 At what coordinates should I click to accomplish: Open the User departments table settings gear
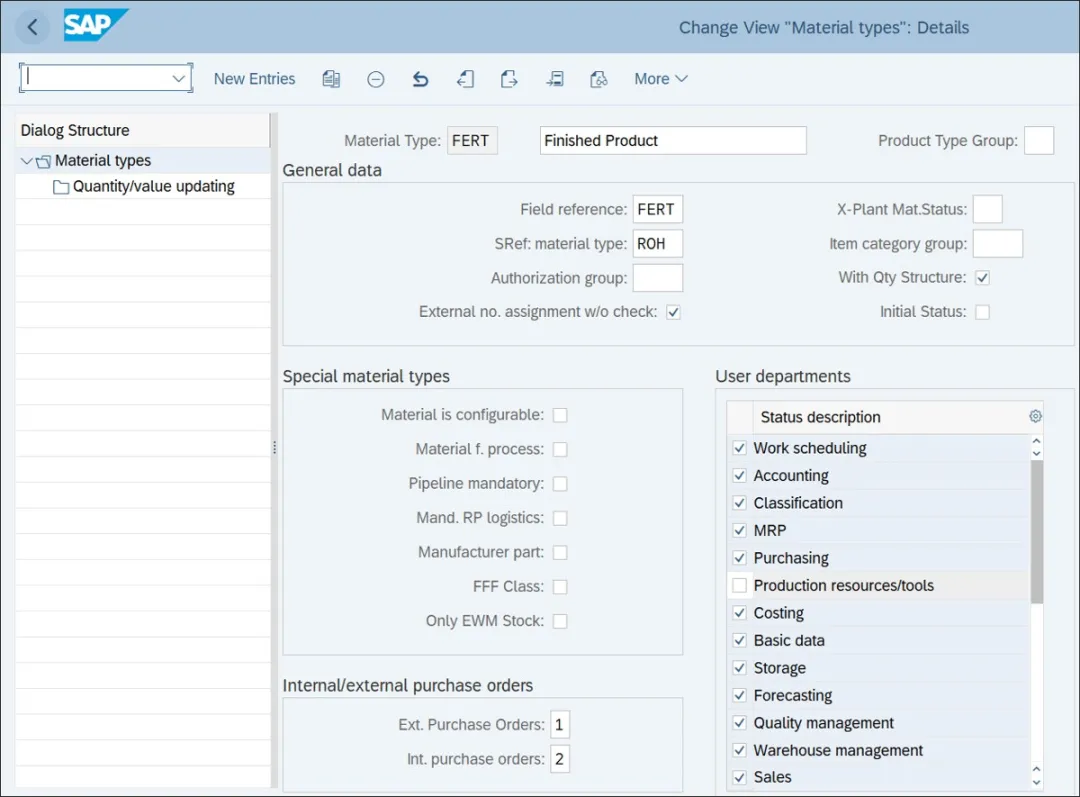click(x=1035, y=416)
